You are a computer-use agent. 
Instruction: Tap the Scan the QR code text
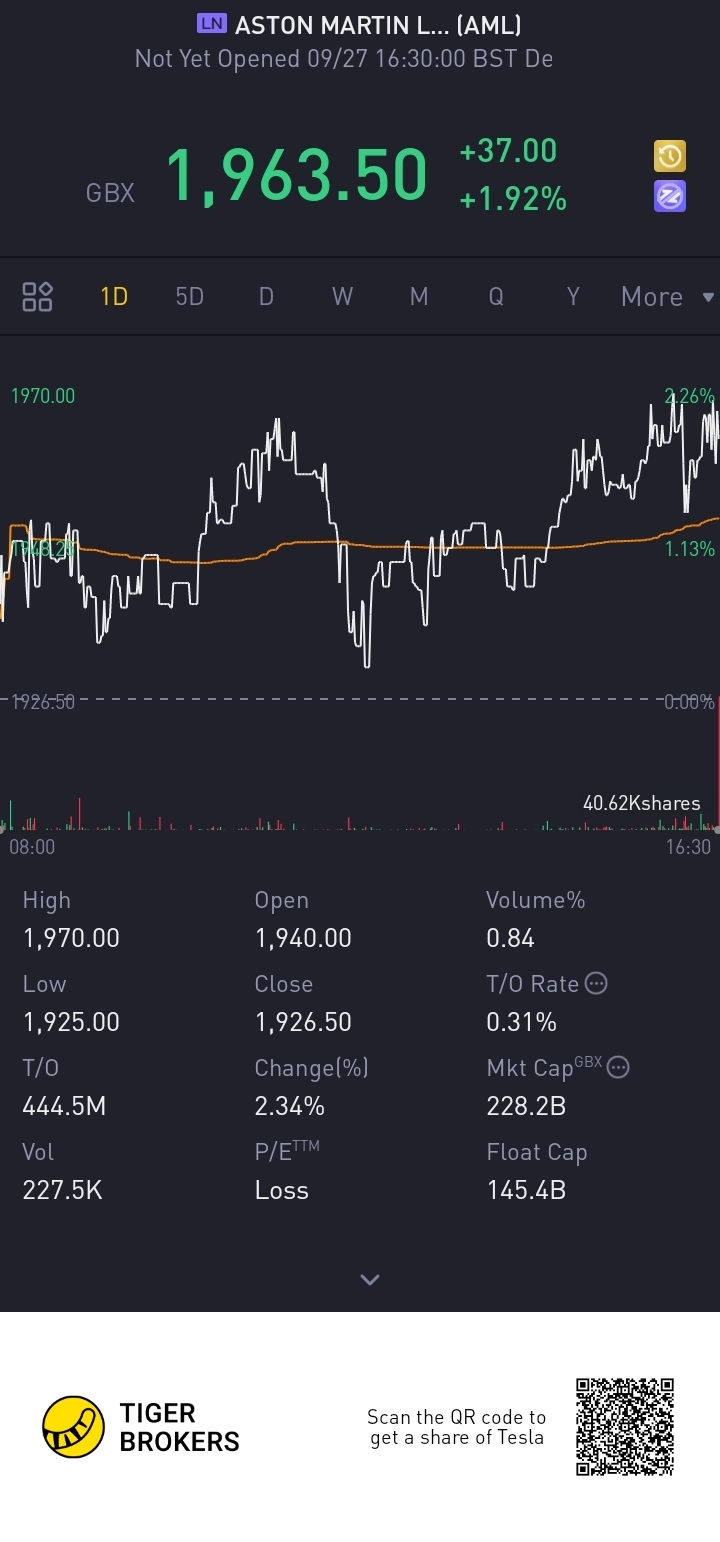[x=457, y=1427]
